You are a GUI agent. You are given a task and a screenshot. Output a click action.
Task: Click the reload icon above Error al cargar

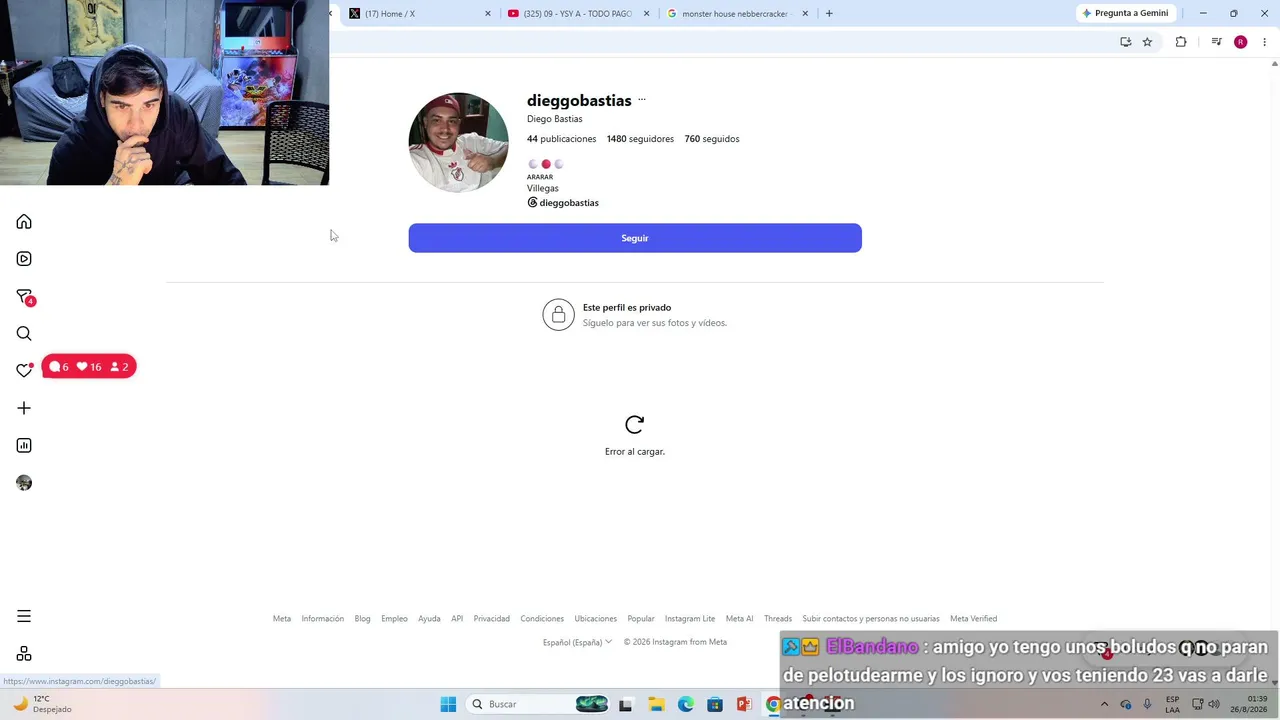[634, 425]
